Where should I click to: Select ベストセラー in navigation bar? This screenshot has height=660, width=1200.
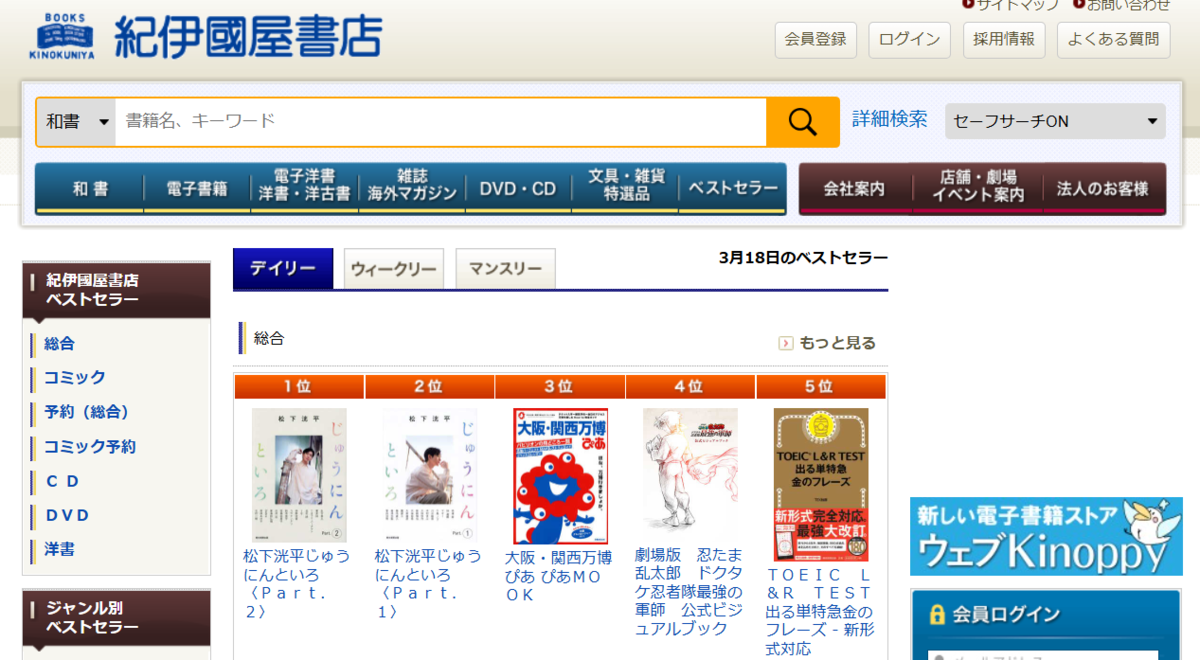point(733,188)
